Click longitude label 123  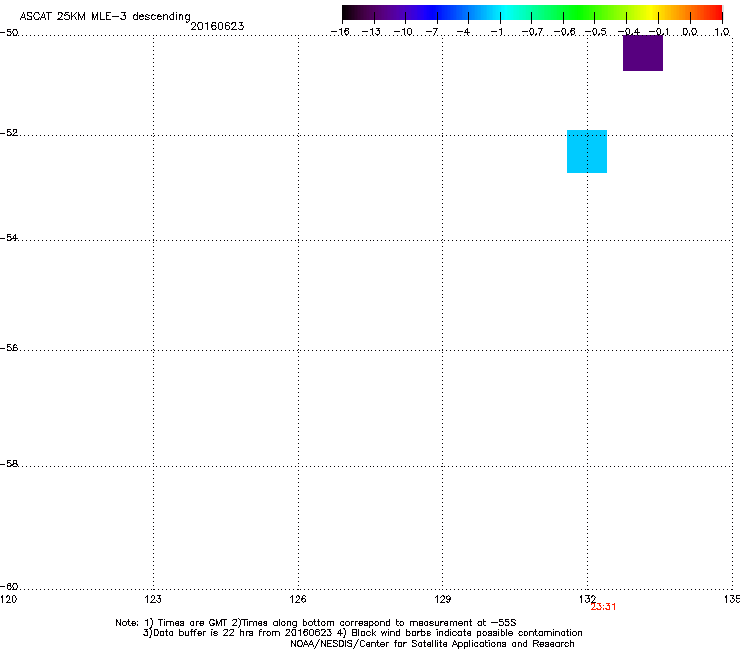point(153,599)
